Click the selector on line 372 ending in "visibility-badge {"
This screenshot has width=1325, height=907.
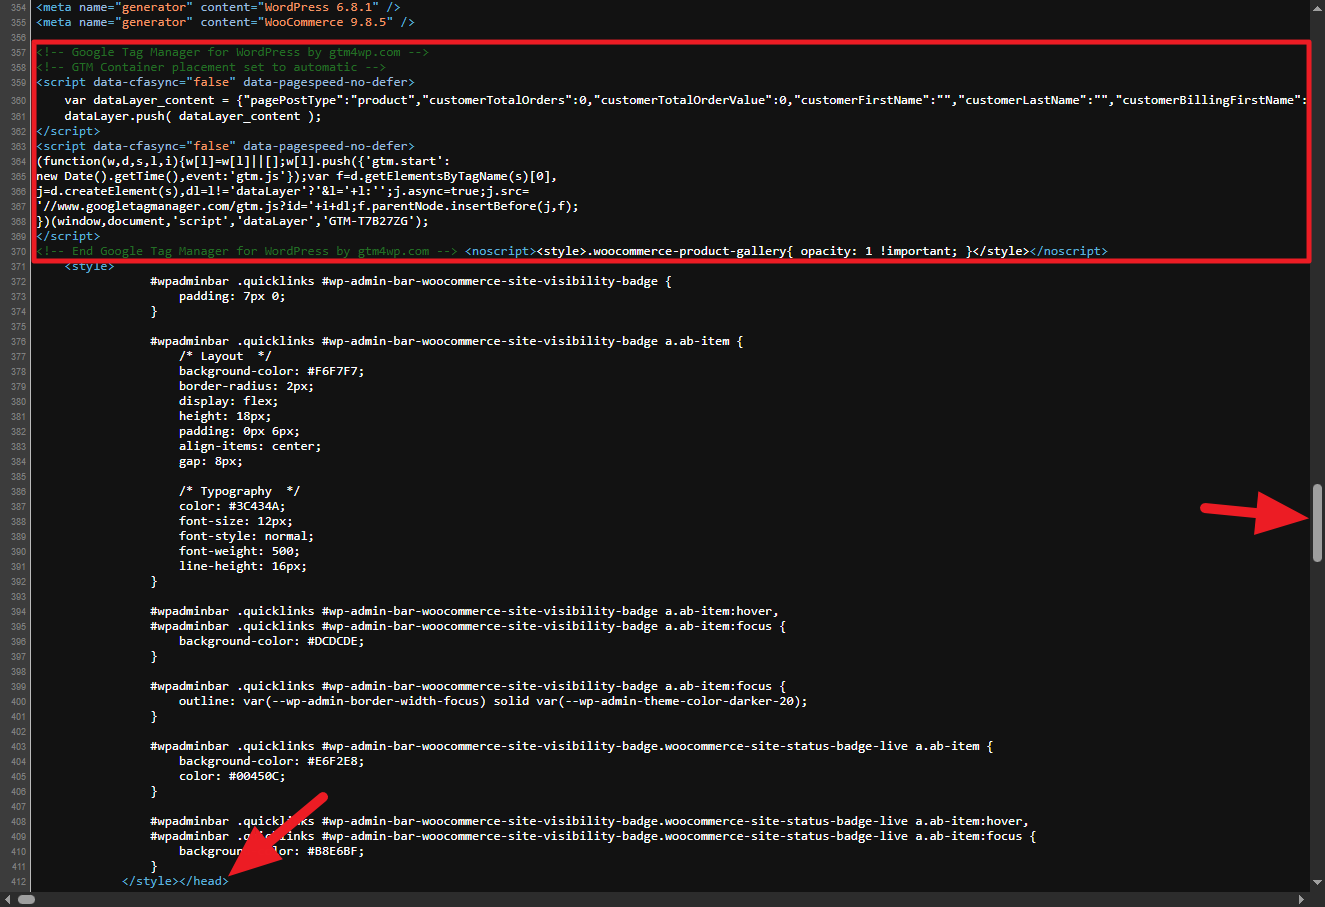(x=411, y=281)
